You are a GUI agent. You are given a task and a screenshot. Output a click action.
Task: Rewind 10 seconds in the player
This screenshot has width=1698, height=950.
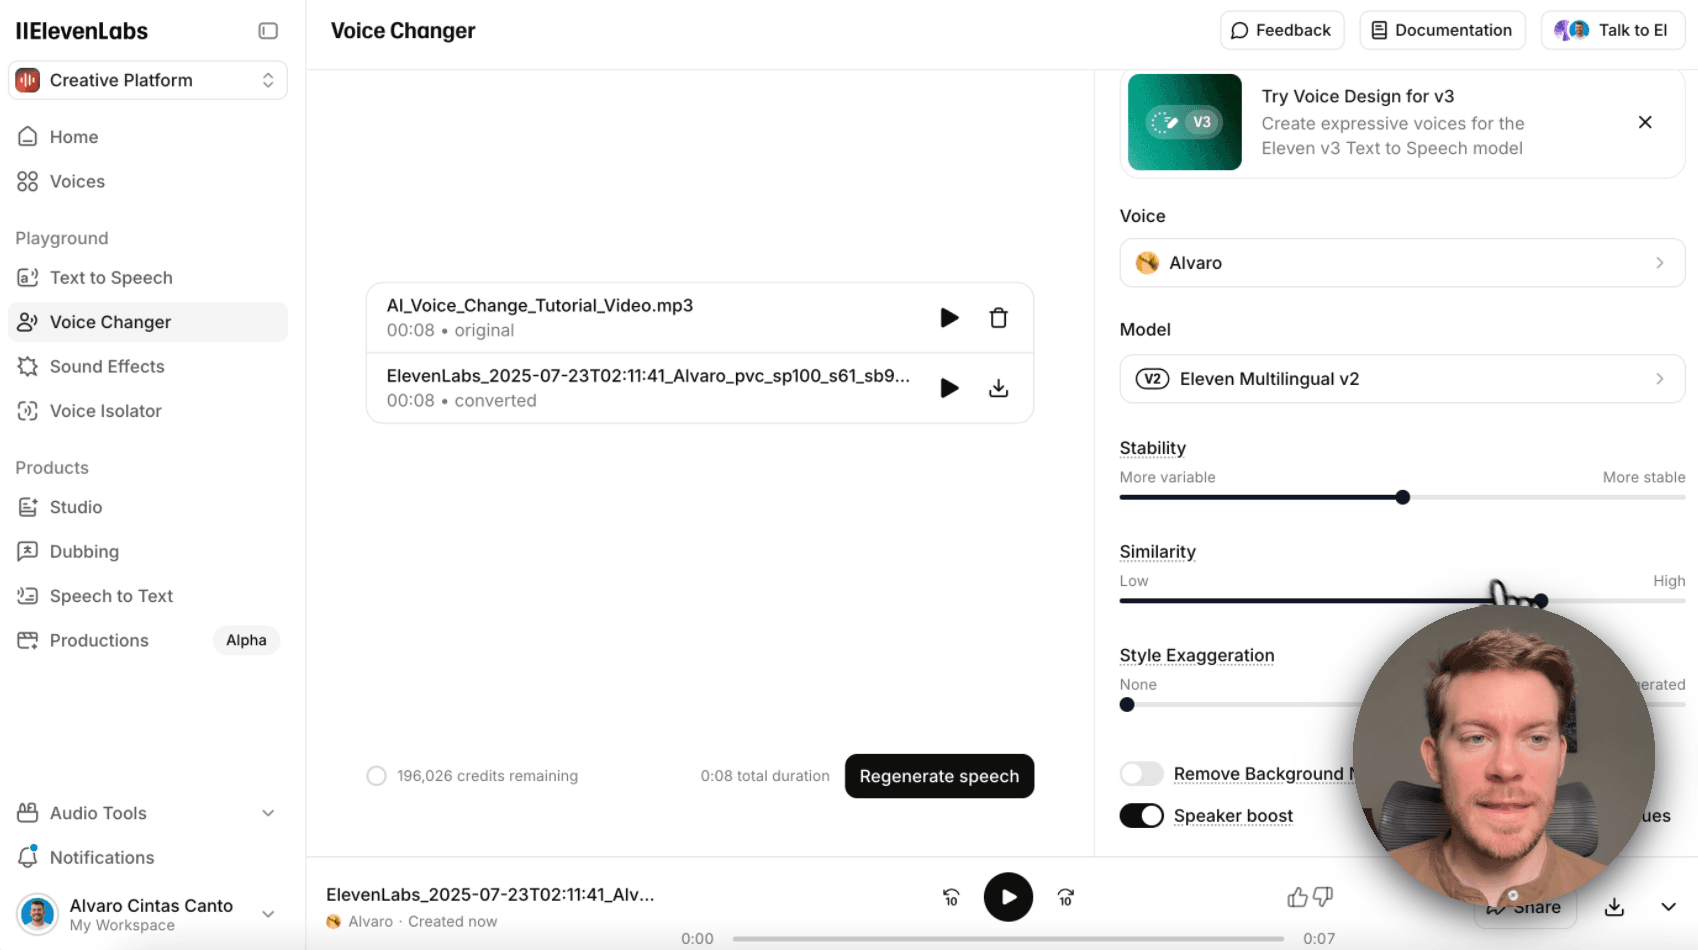tap(951, 898)
